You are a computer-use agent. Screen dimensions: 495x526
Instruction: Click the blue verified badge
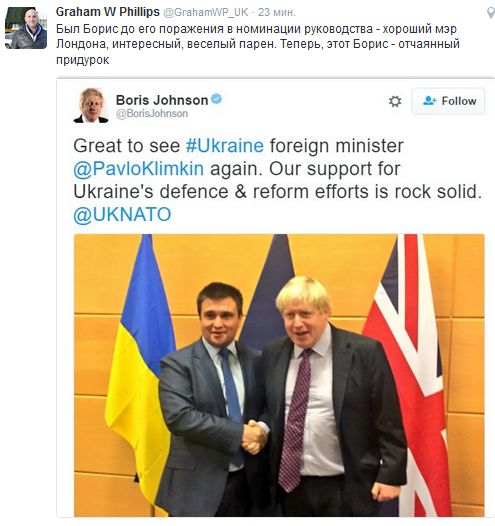click(217, 99)
